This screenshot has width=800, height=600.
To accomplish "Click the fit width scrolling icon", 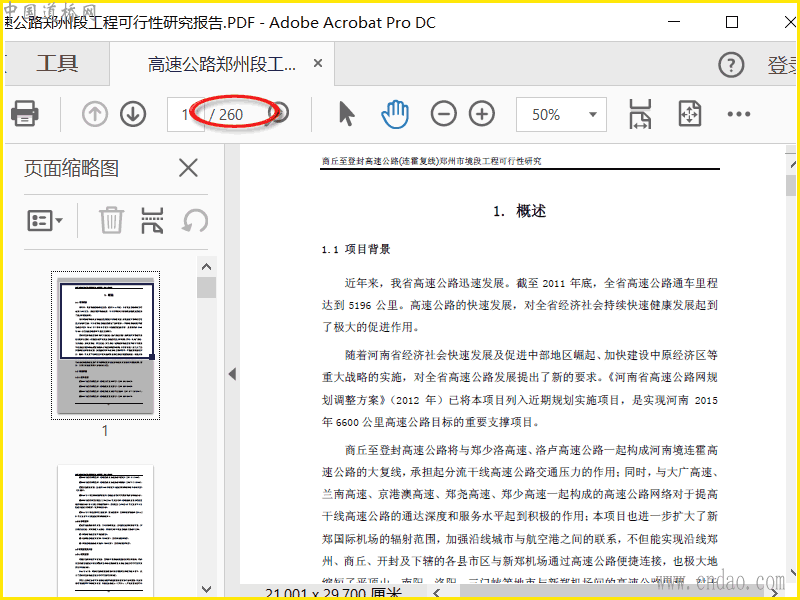I will 640,114.
